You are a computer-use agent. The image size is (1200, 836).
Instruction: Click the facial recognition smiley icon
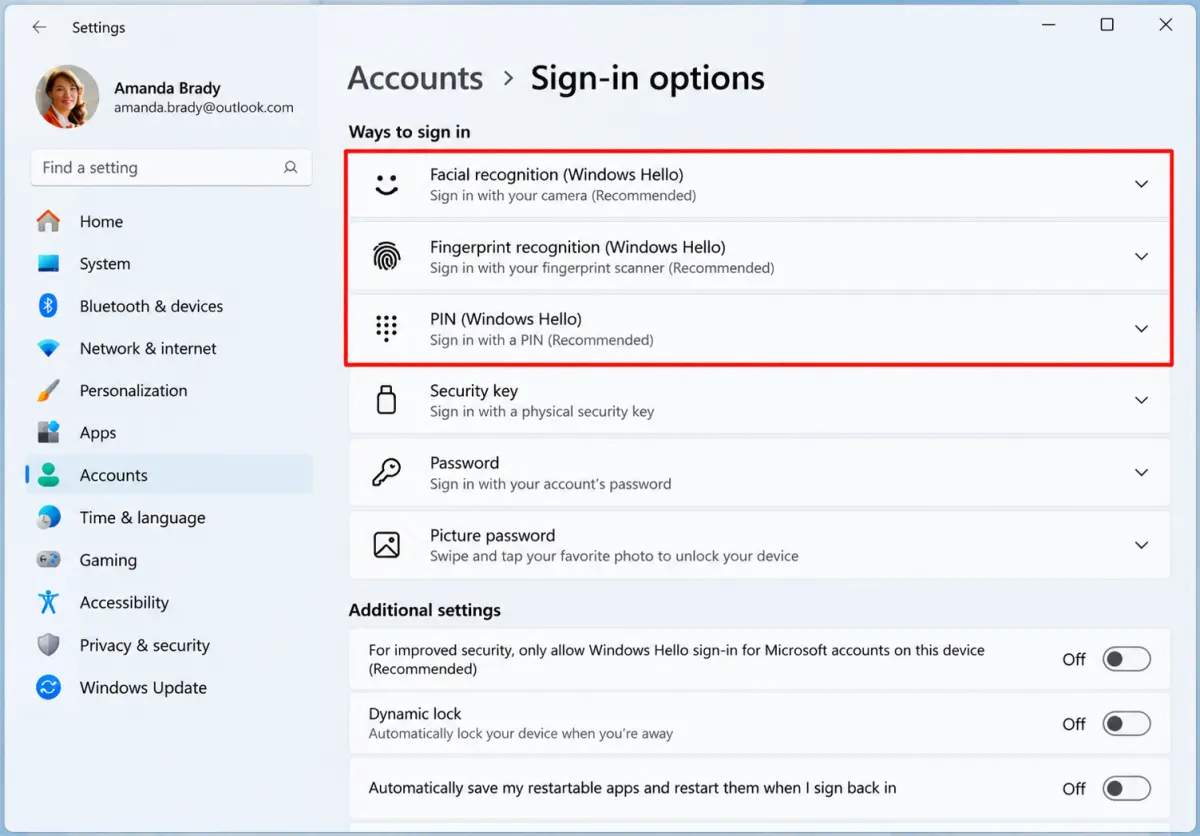[x=386, y=185]
